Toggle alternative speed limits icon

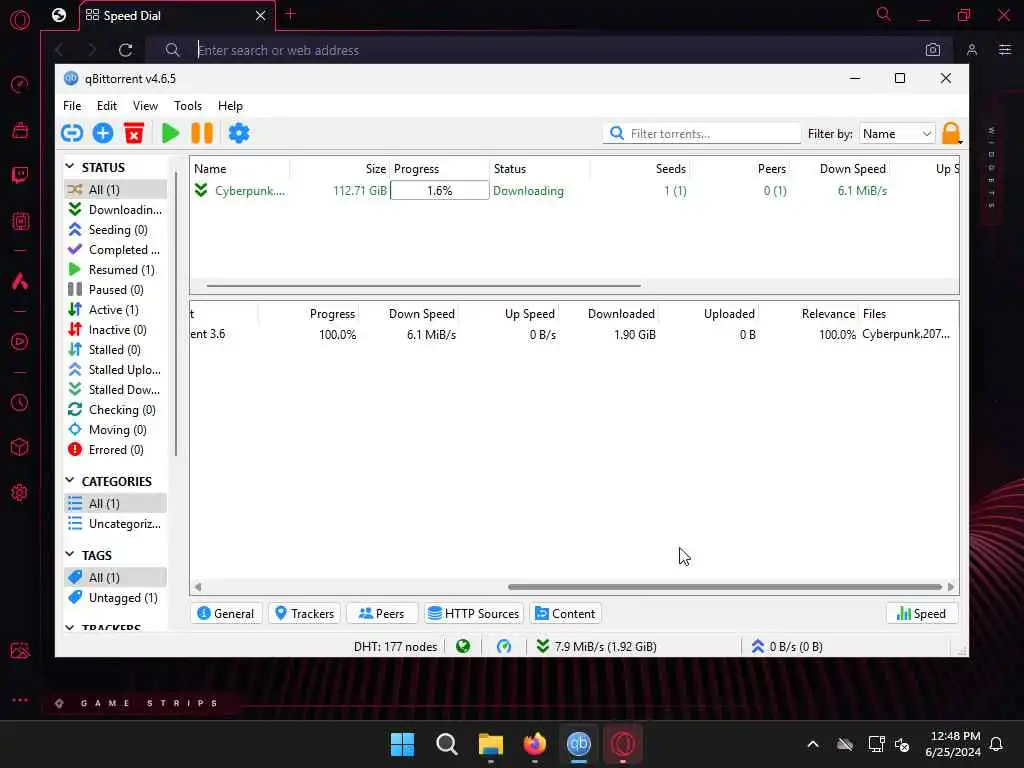coord(504,647)
